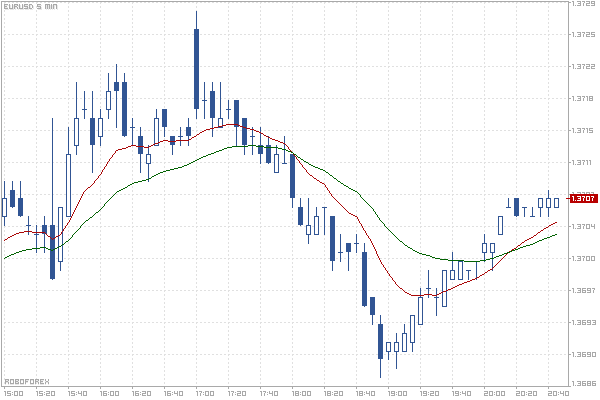Select the first candle at chart's left edge

point(5,205)
